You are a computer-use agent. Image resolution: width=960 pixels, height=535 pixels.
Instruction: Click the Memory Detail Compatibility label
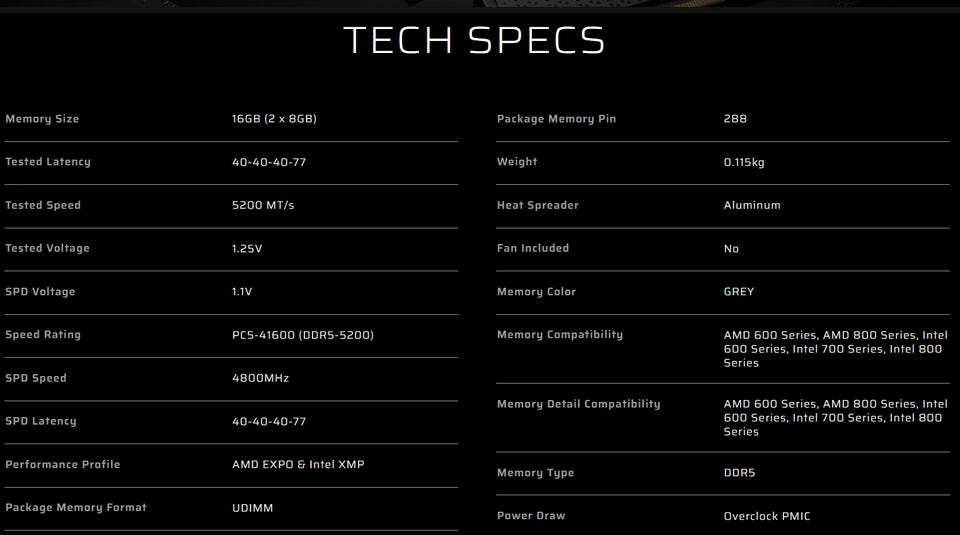pos(578,404)
